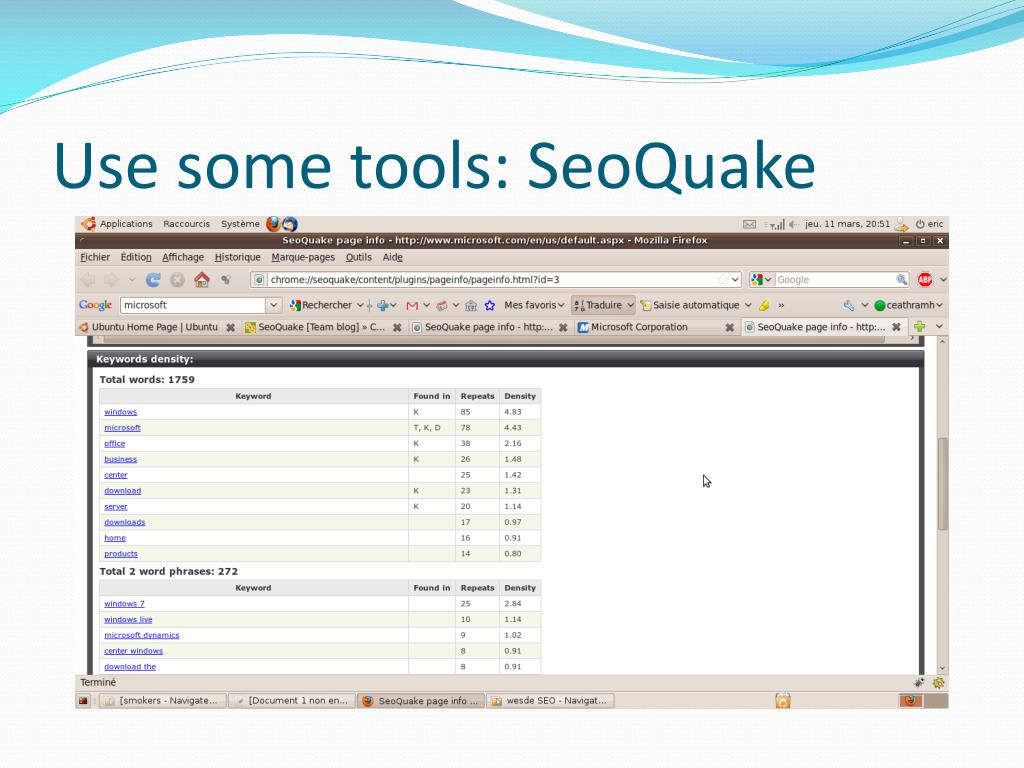Show more Google toolbar items chevron
Image resolution: width=1024 pixels, height=768 pixels.
tap(781, 305)
